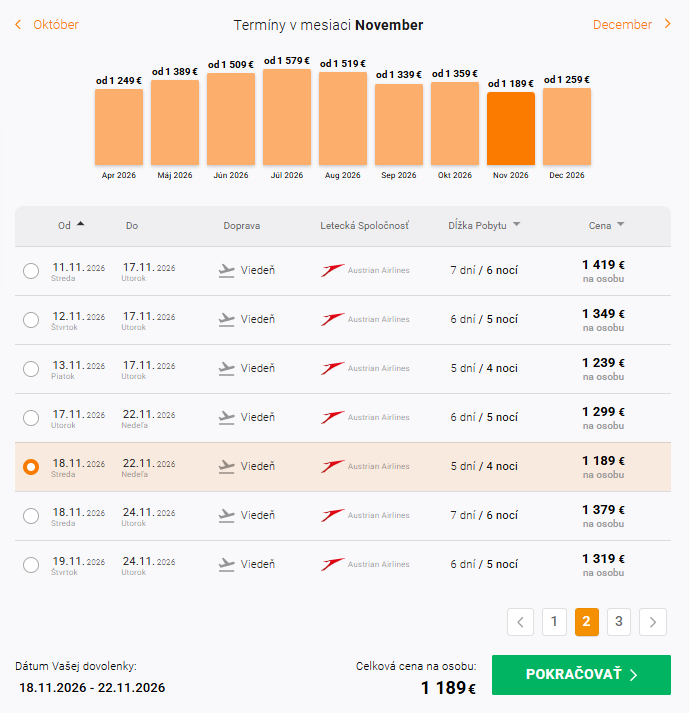Pick the 19.11.–24.11. term radio button
The width and height of the screenshot is (689, 713).
pyautogui.click(x=31, y=564)
